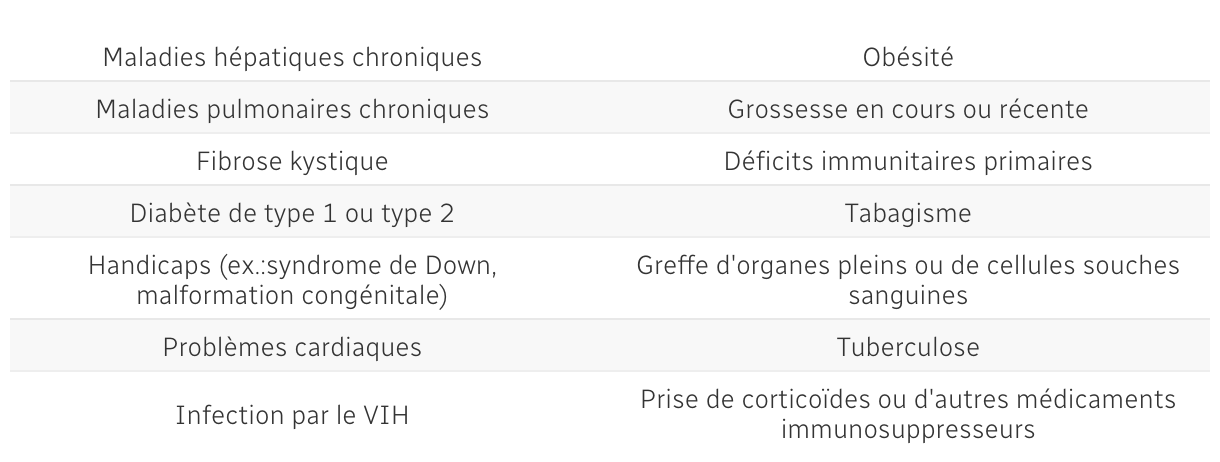The image size is (1220, 462).
Task: Click the word 'Down' in Handicaps cell
Action: pos(463,267)
